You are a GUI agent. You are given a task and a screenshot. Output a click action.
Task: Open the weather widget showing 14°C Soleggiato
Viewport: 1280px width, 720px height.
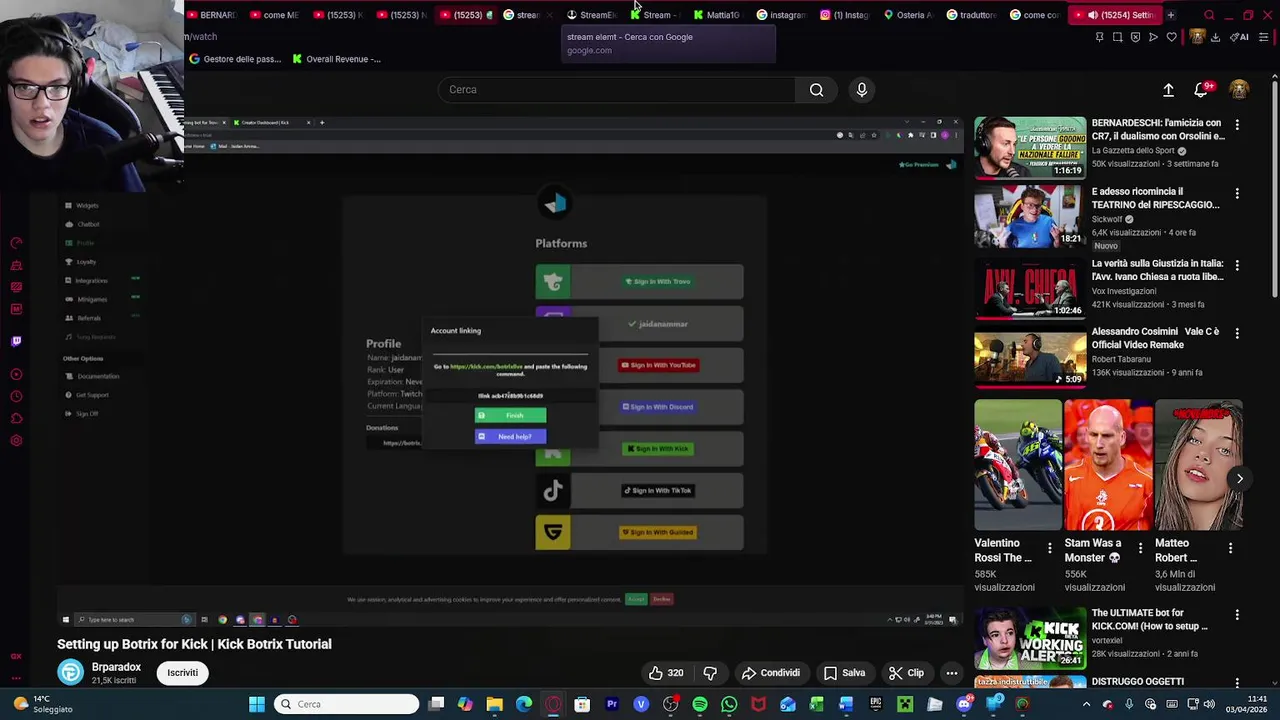[x=42, y=704]
